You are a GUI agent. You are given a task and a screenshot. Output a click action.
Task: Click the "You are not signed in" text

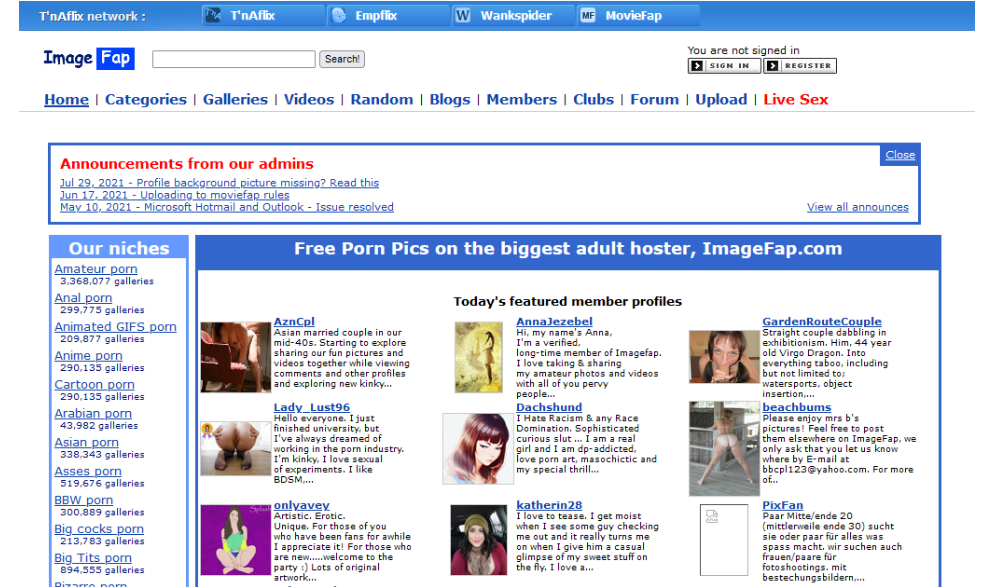(743, 50)
